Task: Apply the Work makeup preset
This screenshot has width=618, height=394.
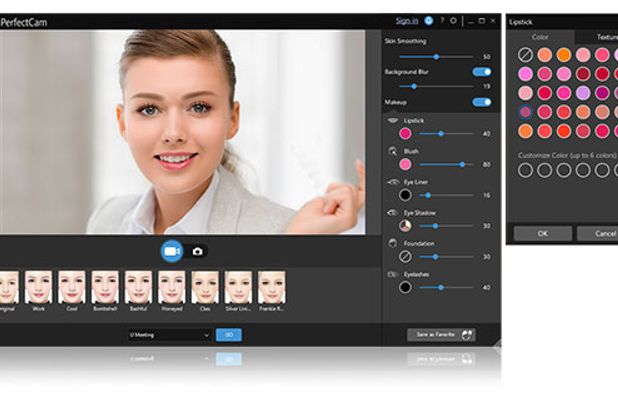Action: (39, 291)
